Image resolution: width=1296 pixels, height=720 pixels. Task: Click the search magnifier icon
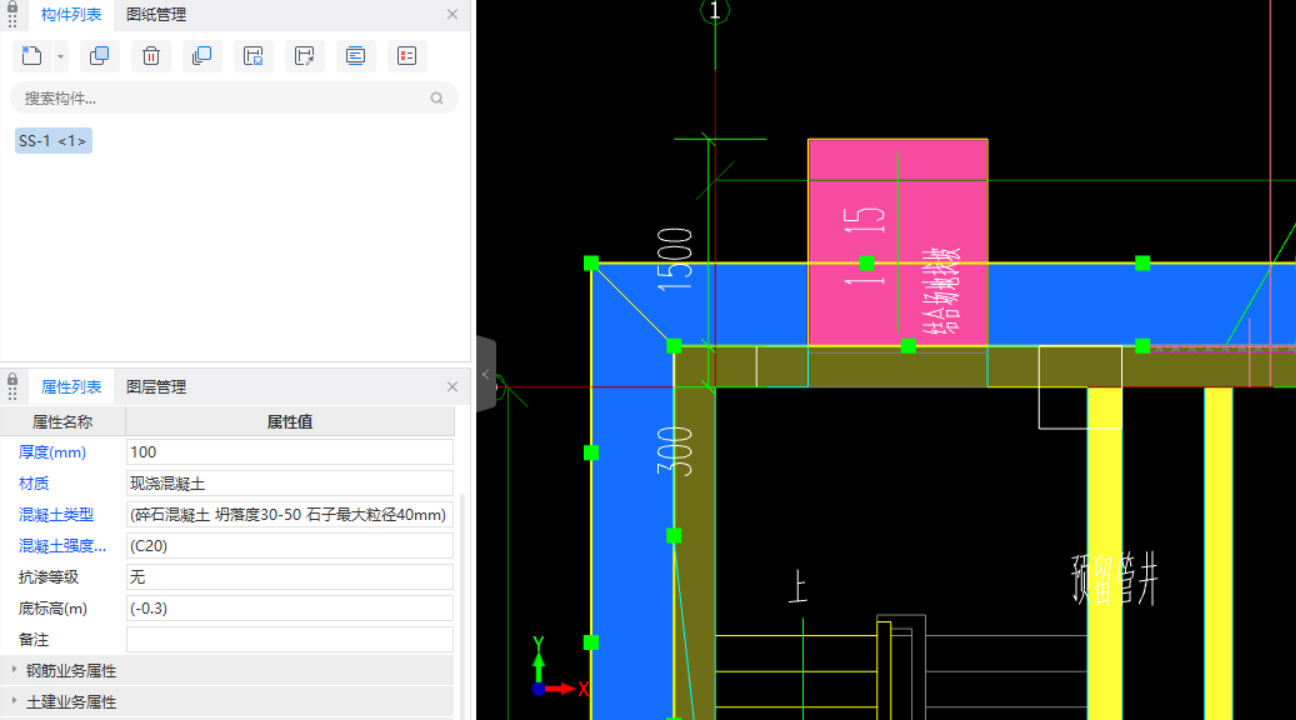coord(437,98)
